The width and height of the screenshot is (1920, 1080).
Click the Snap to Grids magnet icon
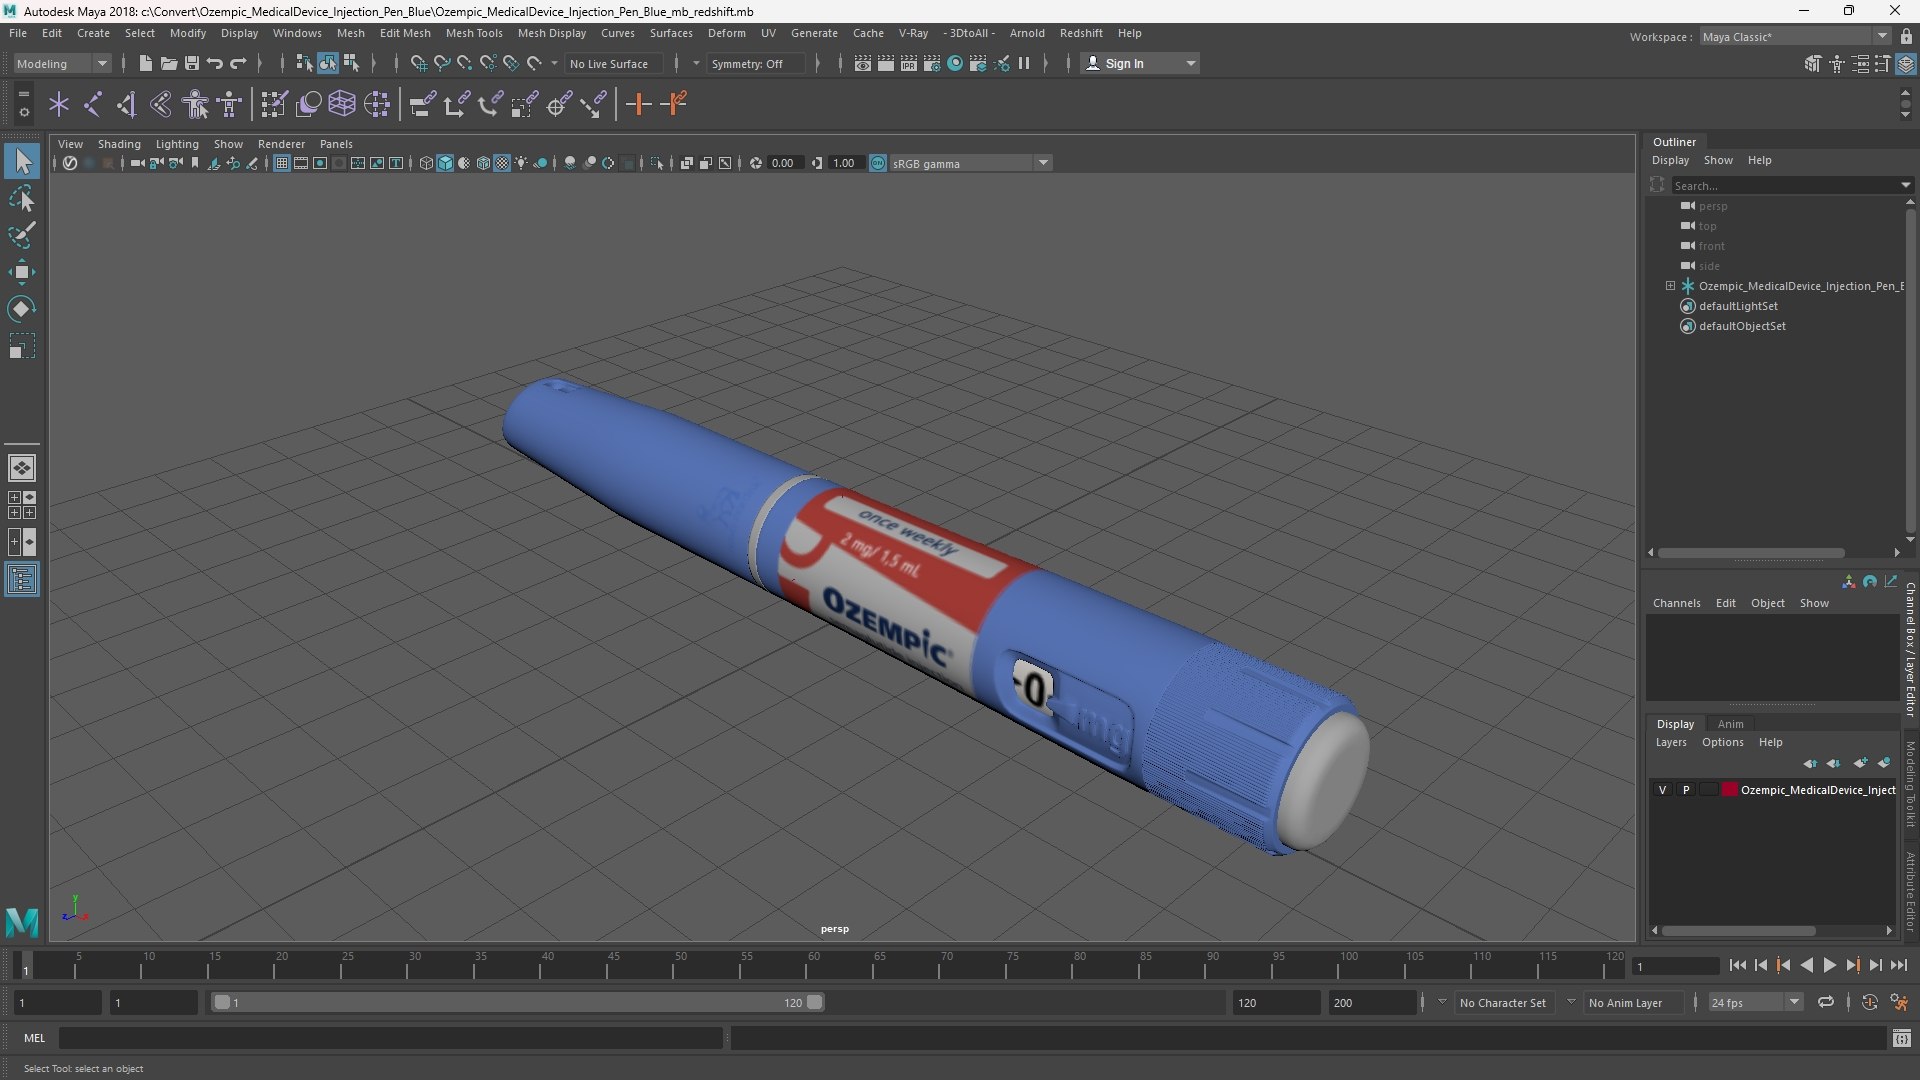point(418,63)
